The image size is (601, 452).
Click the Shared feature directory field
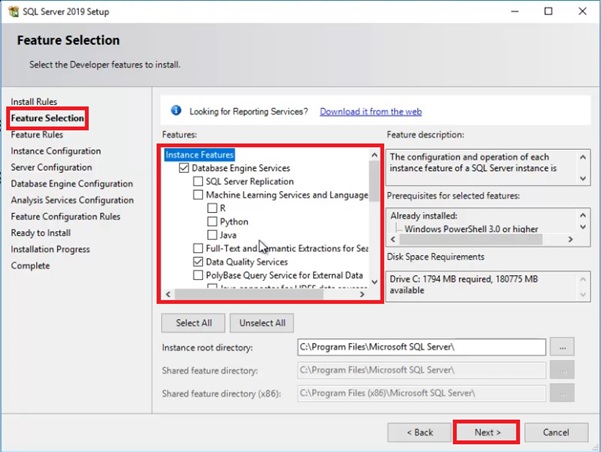pos(422,370)
